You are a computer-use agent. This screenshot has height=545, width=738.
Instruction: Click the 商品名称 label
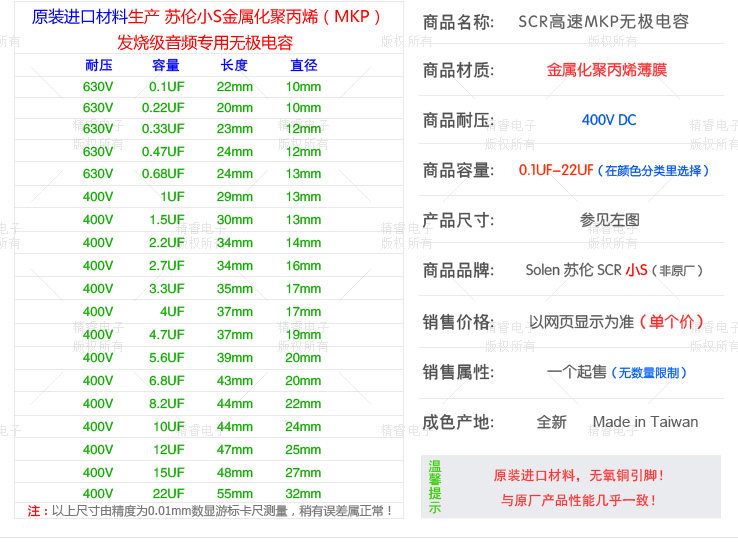point(458,22)
